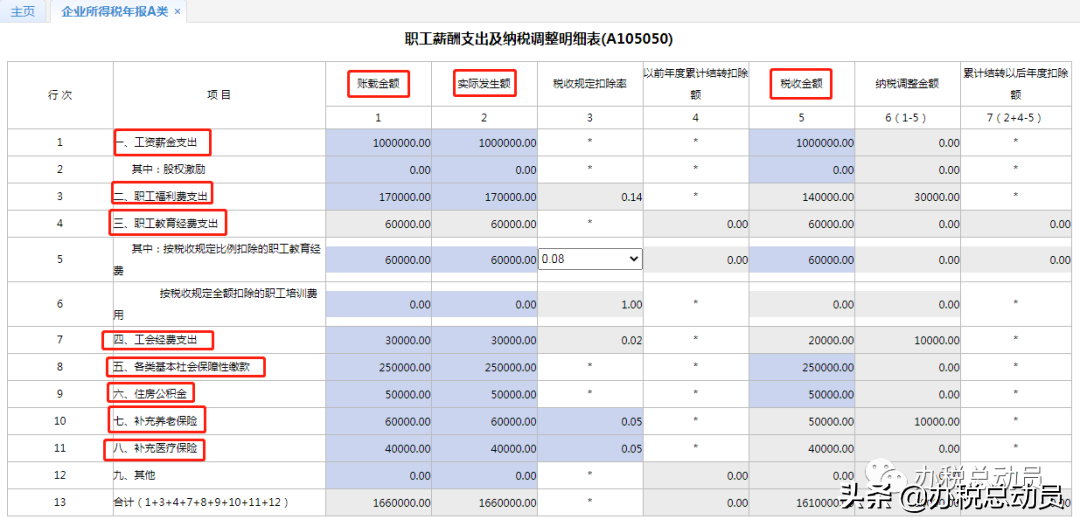This screenshot has width=1080, height=526.
Task: Click the 累计结转以后年度扣除额 header
Action: point(1015,84)
